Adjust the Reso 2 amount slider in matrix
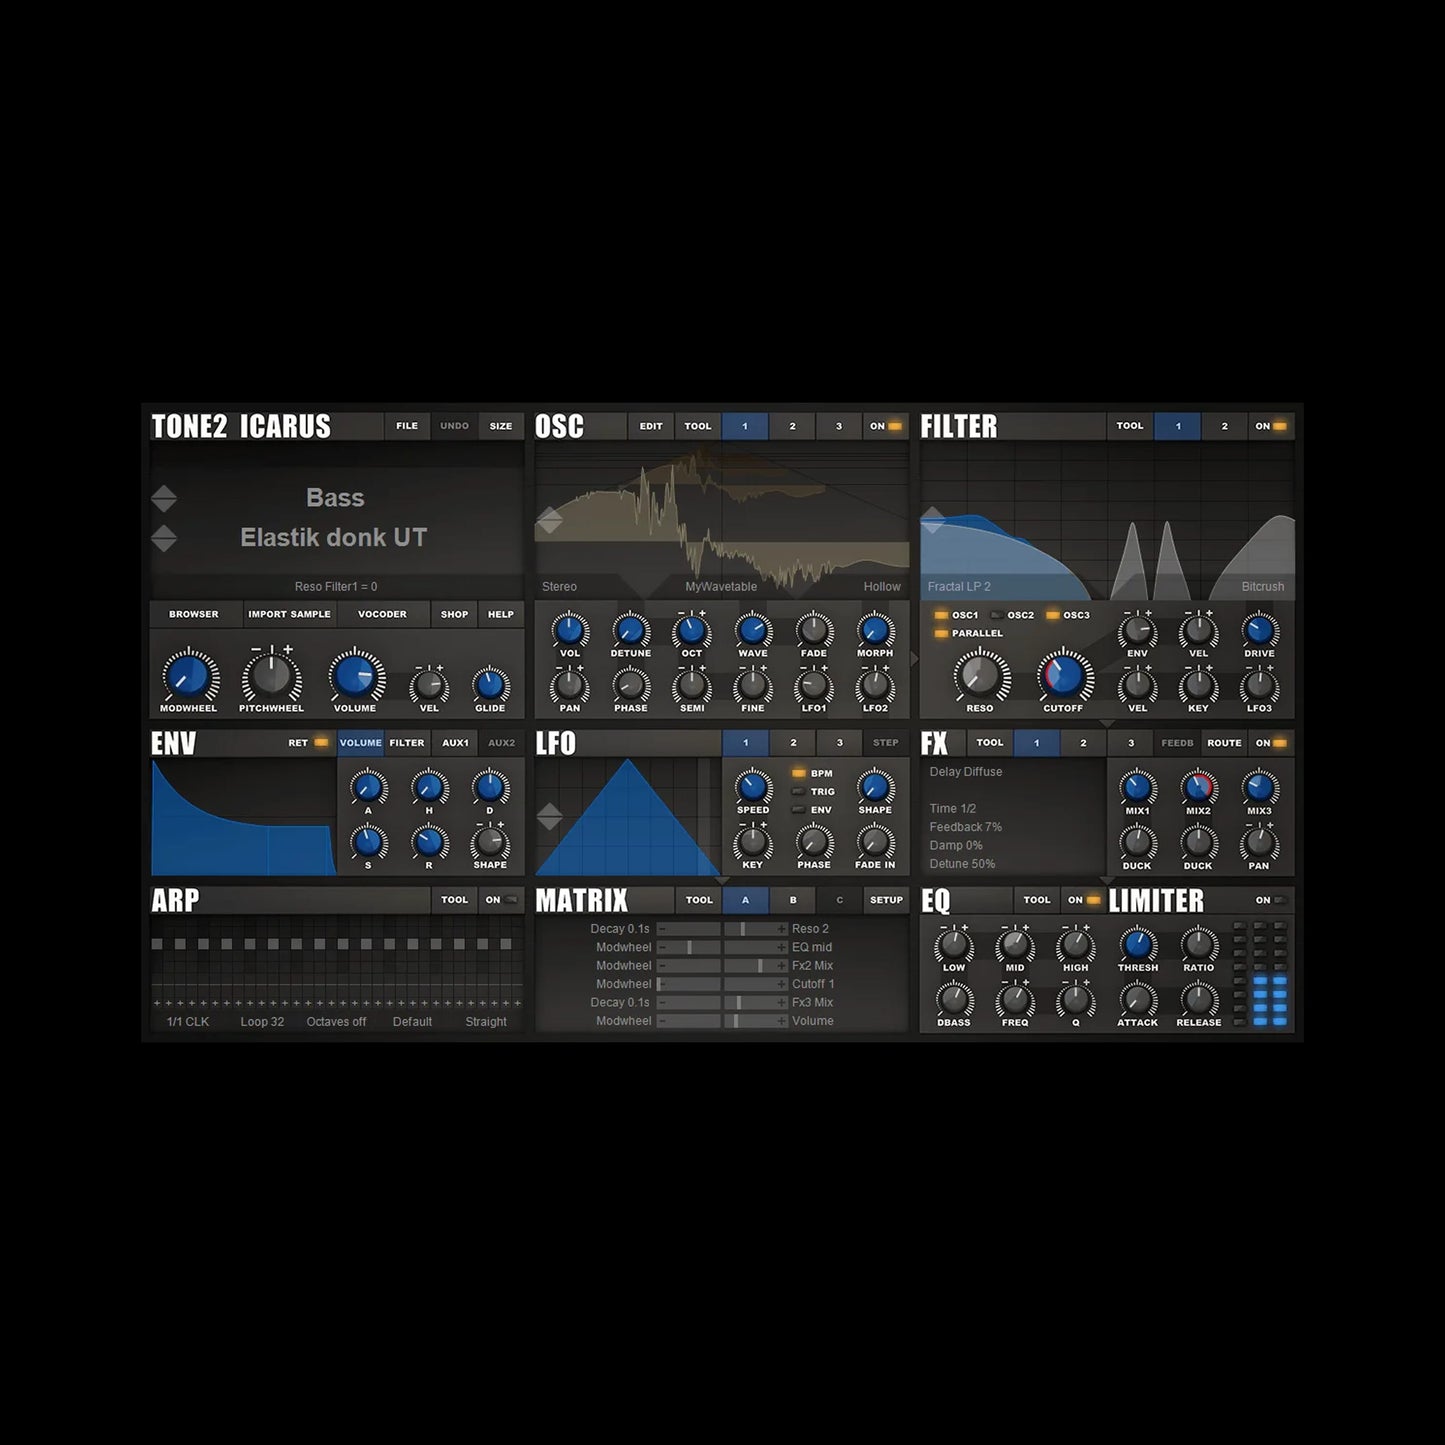 coord(756,929)
